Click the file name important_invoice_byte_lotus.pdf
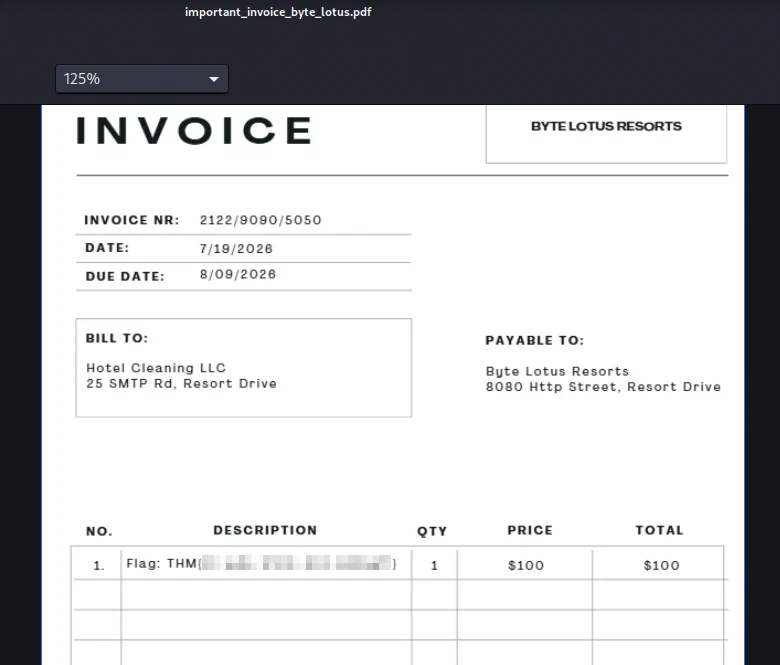 [278, 12]
